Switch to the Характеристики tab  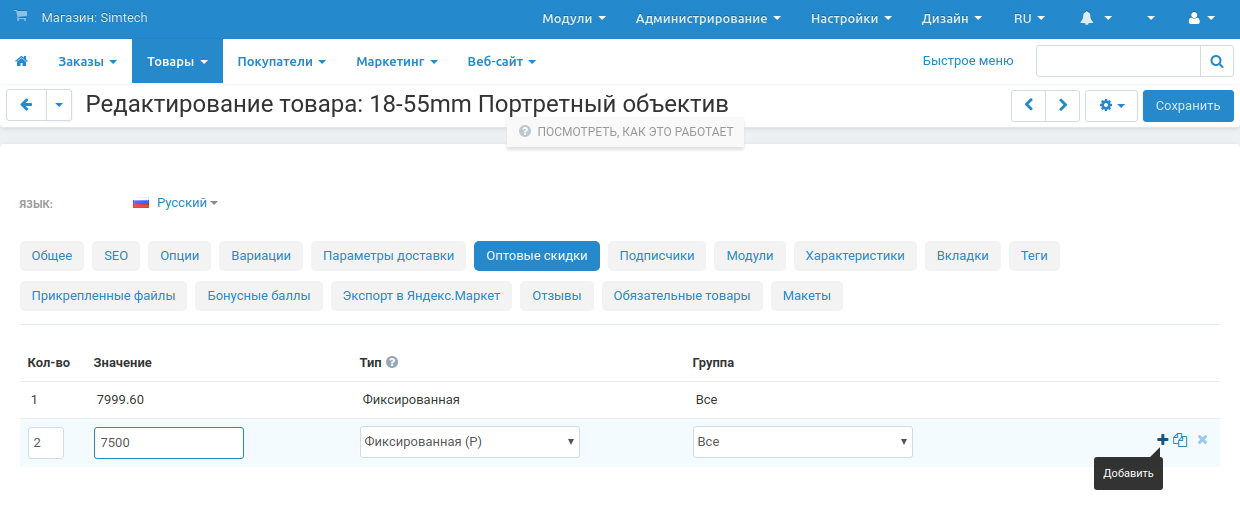(855, 256)
